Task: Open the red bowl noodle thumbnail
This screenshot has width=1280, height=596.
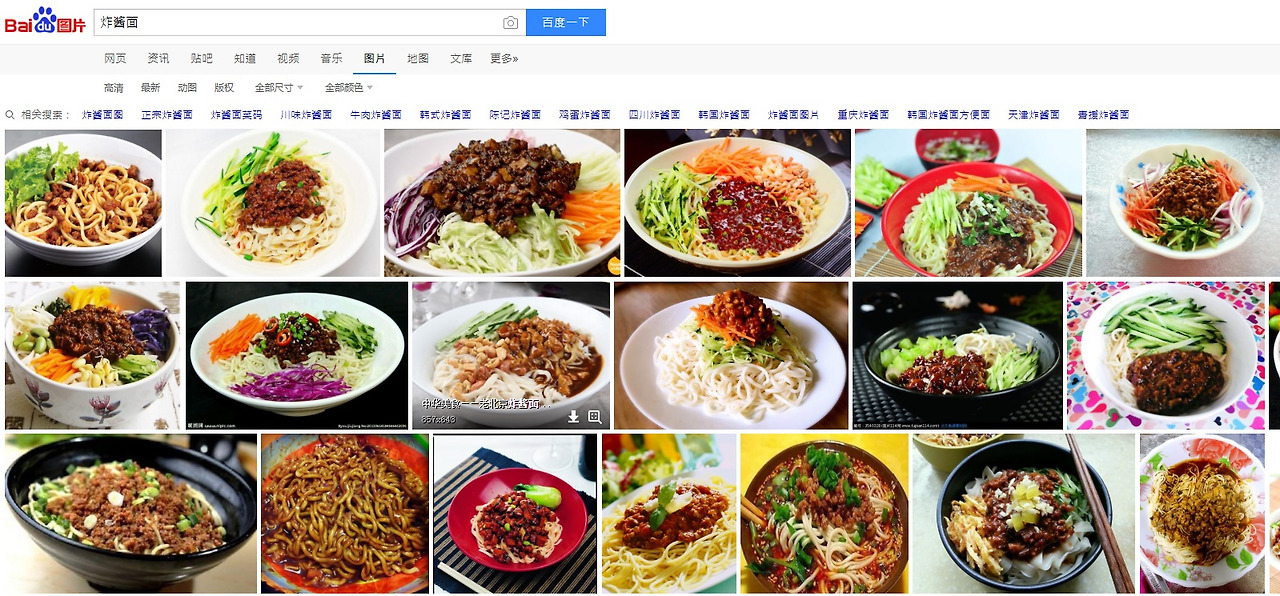Action: tap(969, 203)
